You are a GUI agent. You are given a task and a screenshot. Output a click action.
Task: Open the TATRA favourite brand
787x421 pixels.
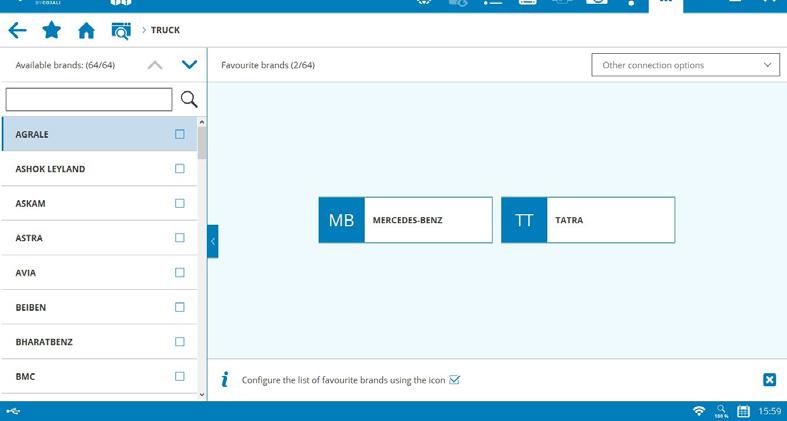pos(588,220)
